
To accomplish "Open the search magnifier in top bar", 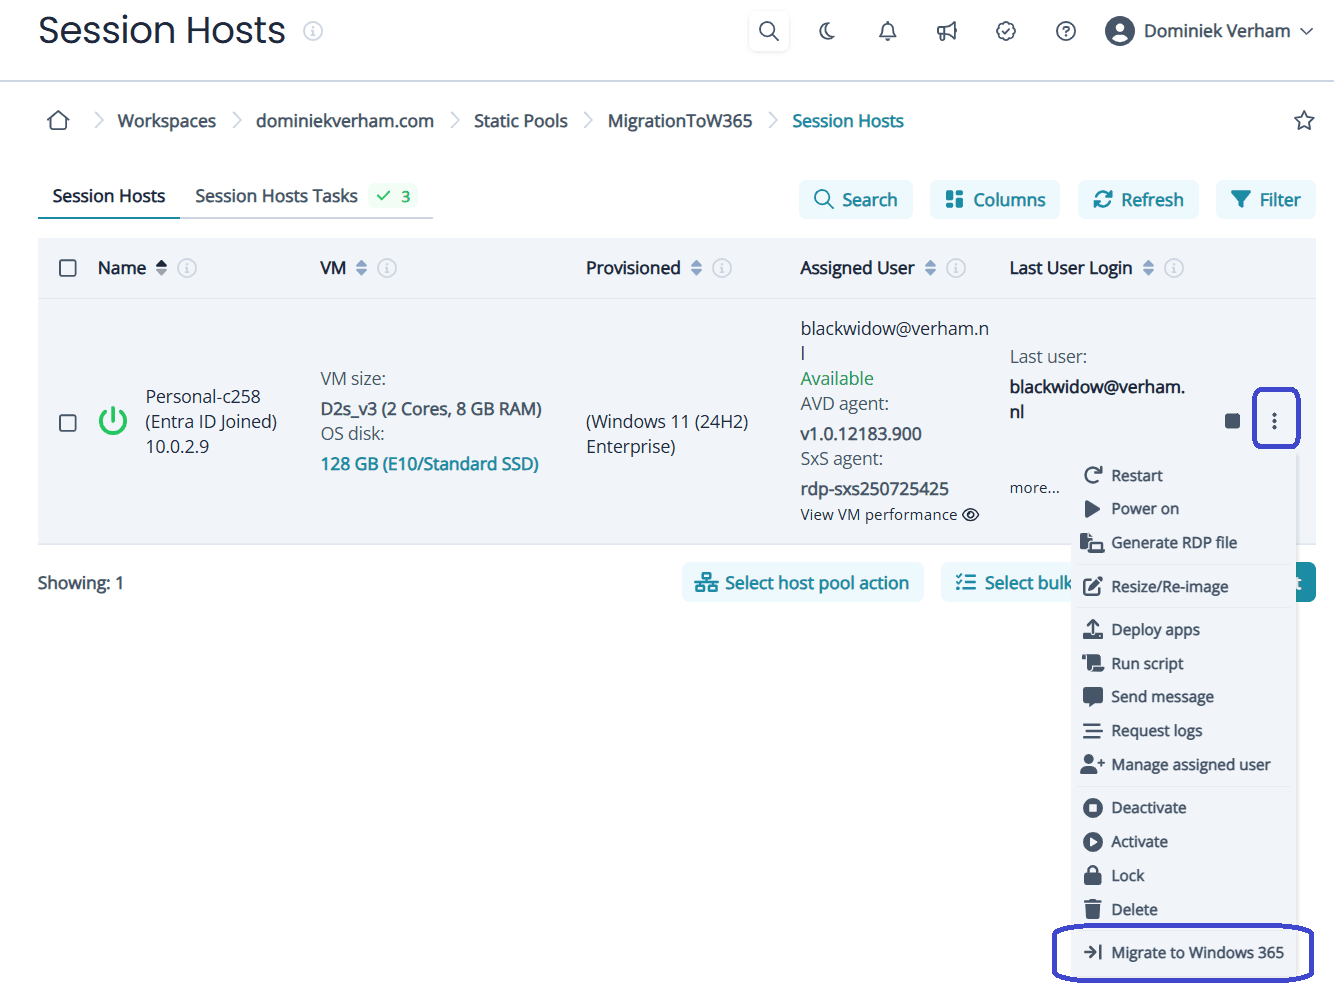I will pyautogui.click(x=768, y=31).
